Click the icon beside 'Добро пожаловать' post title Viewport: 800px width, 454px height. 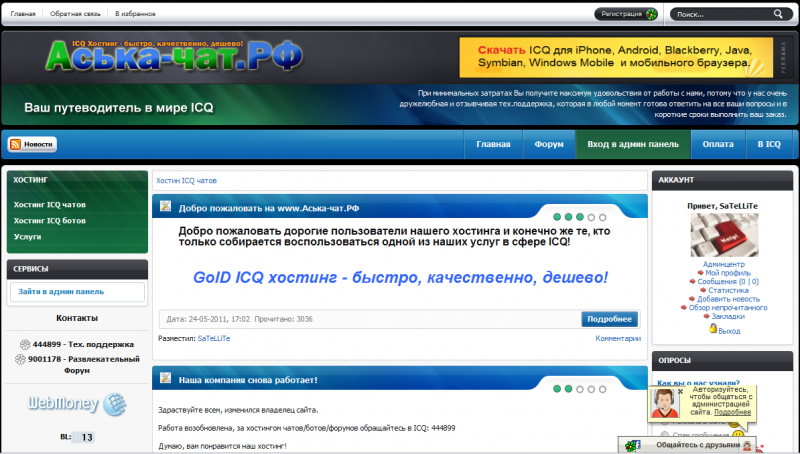coord(165,206)
